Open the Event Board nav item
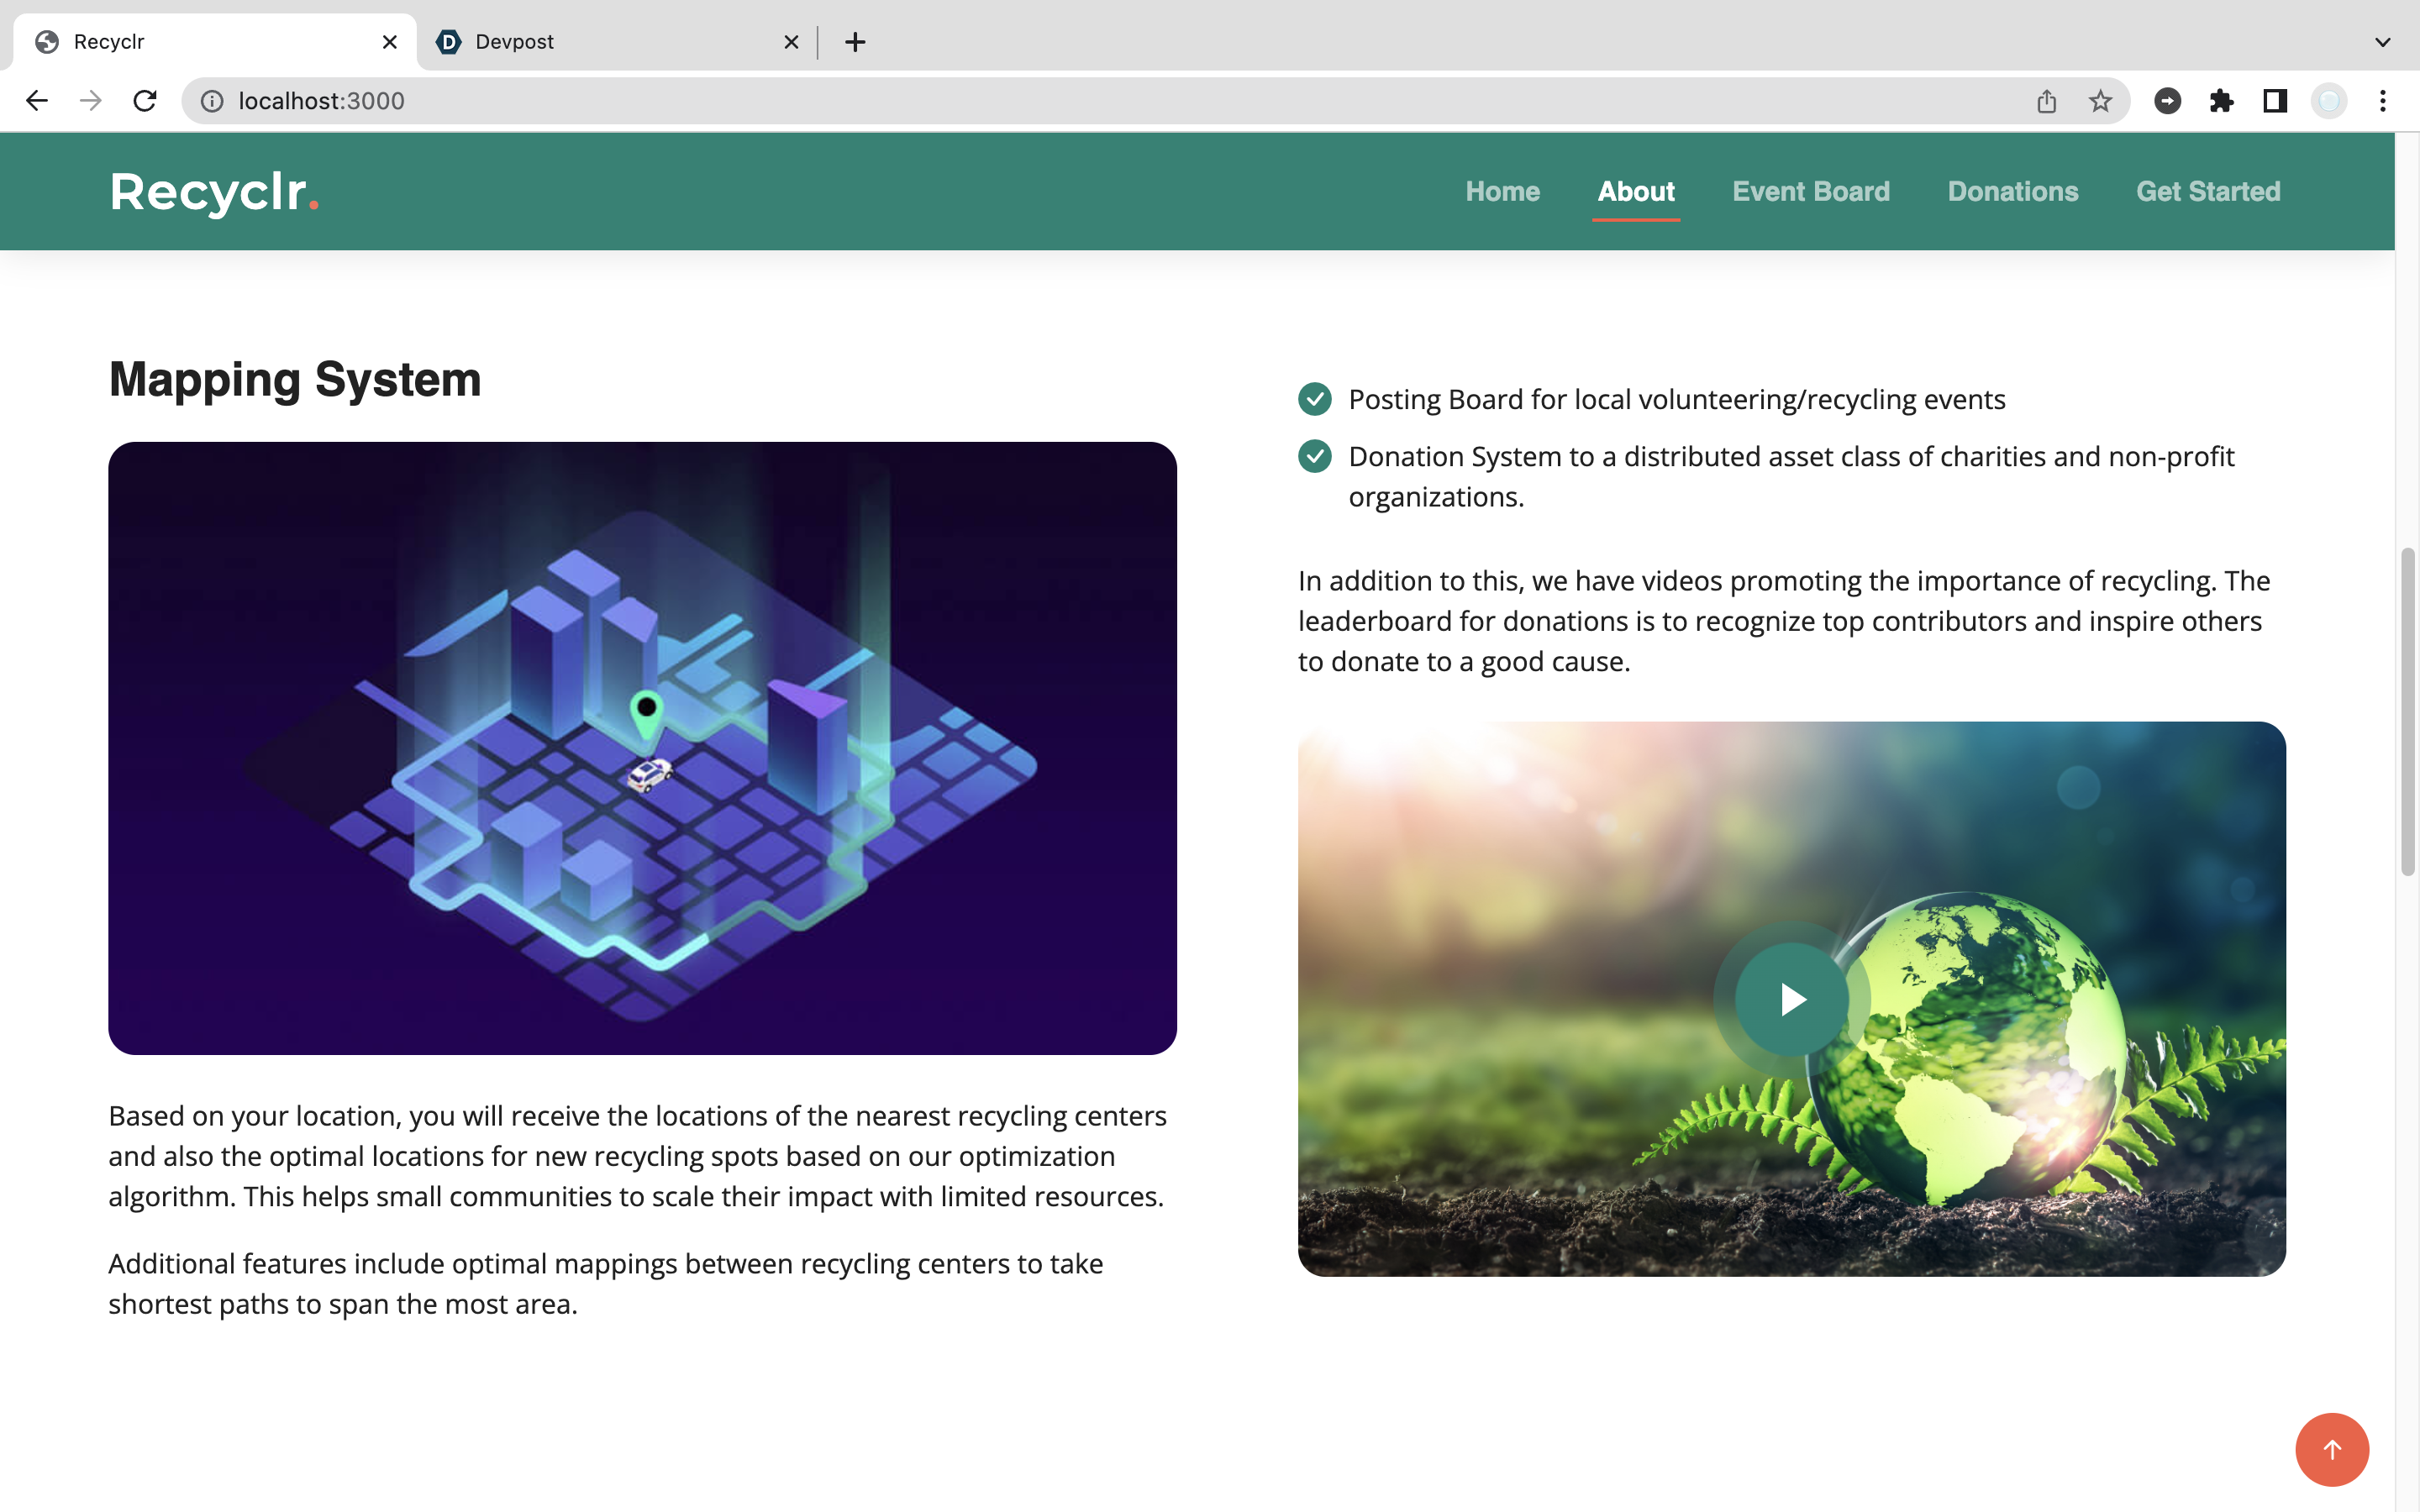Image resolution: width=2420 pixels, height=1512 pixels. (1810, 191)
